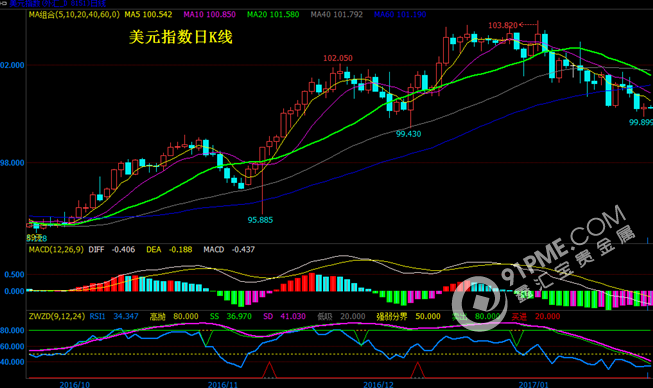653x388 pixels.
Task: Select the DEA -0.188 value
Action: [169, 249]
